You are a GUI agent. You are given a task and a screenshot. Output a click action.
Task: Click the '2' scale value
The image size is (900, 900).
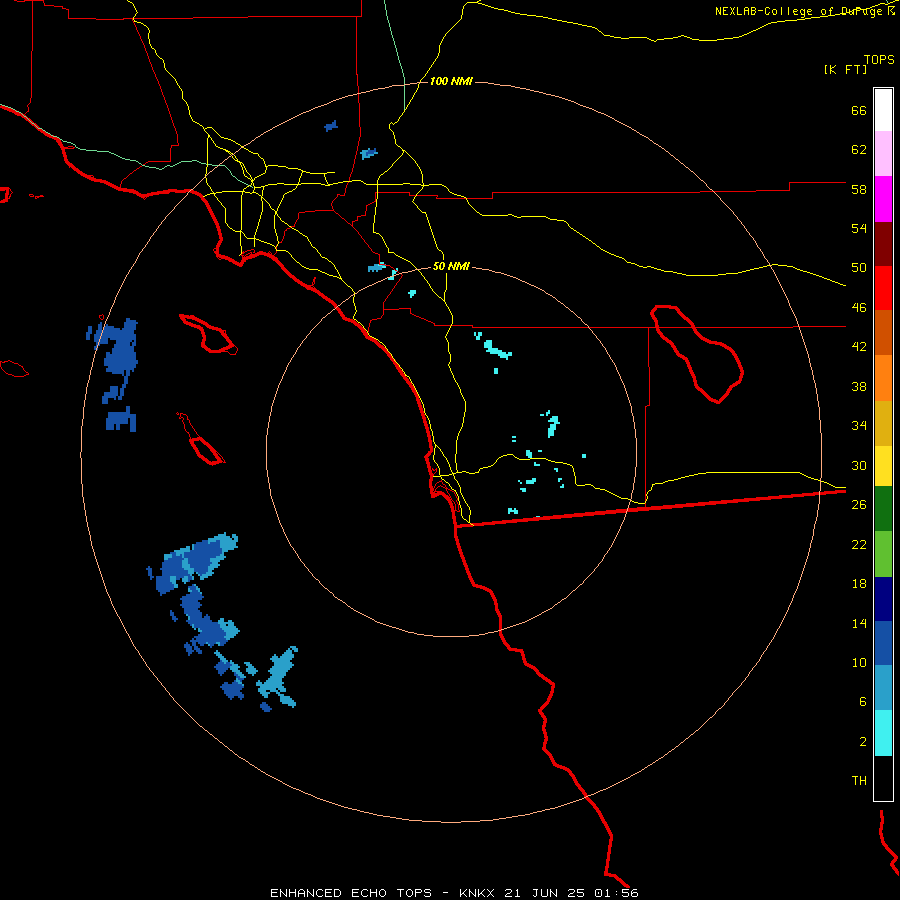point(863,742)
